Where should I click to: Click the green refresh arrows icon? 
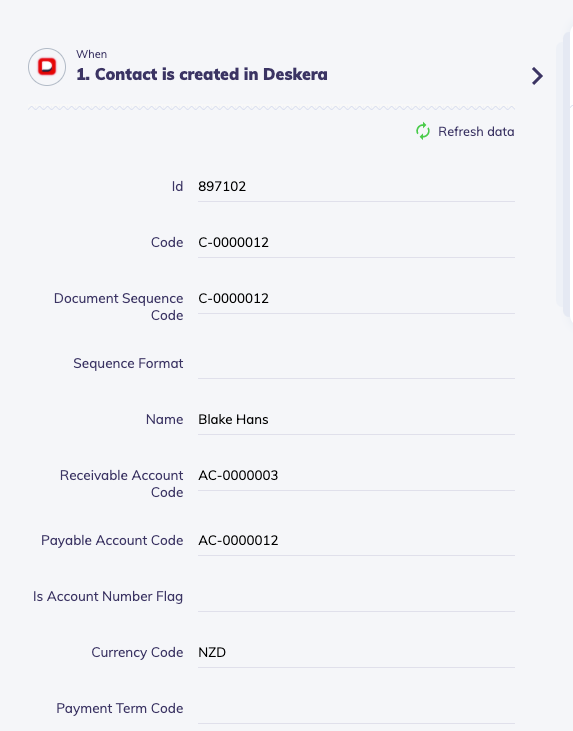[423, 131]
